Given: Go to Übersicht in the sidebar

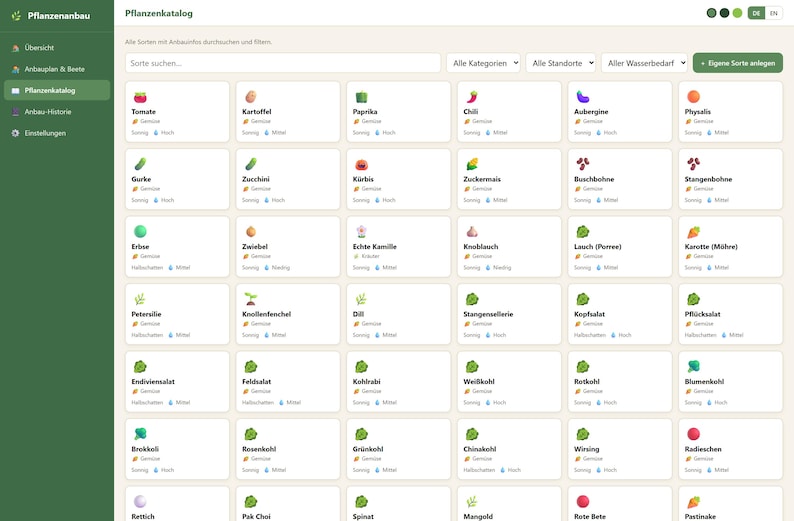Looking at the screenshot, I should coord(57,48).
